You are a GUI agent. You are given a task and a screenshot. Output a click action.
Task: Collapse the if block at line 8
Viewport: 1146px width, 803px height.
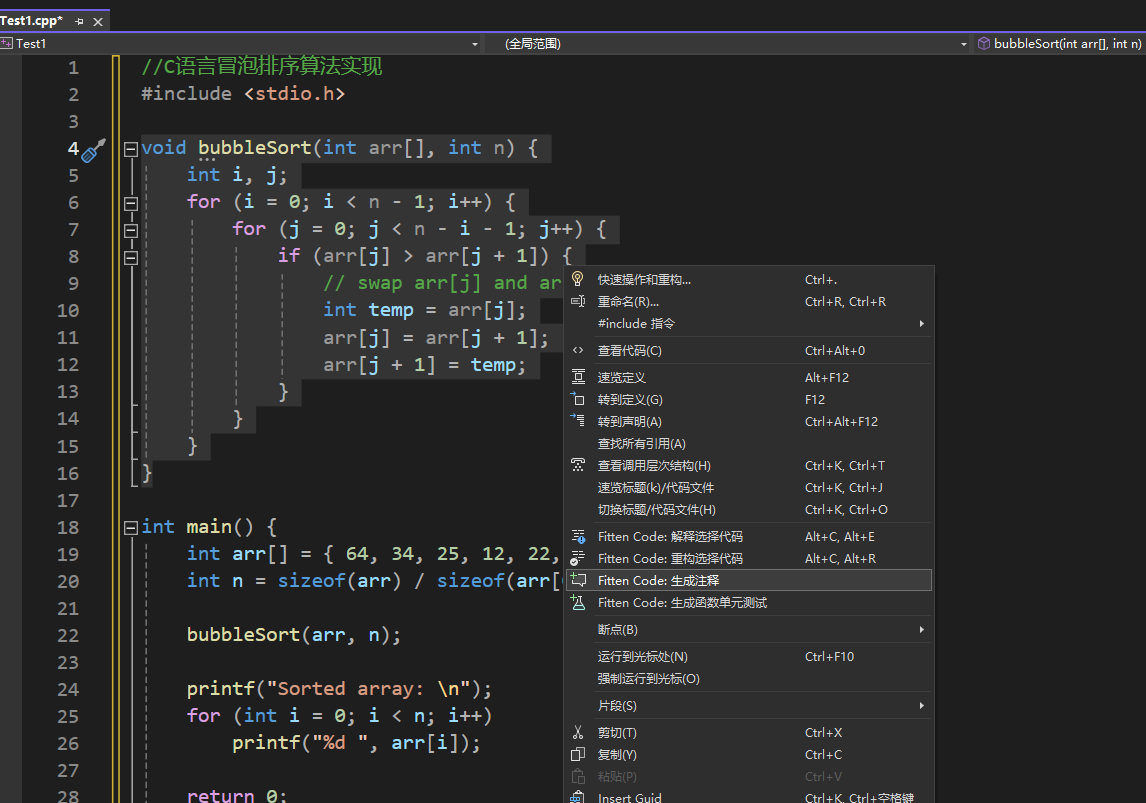point(130,257)
